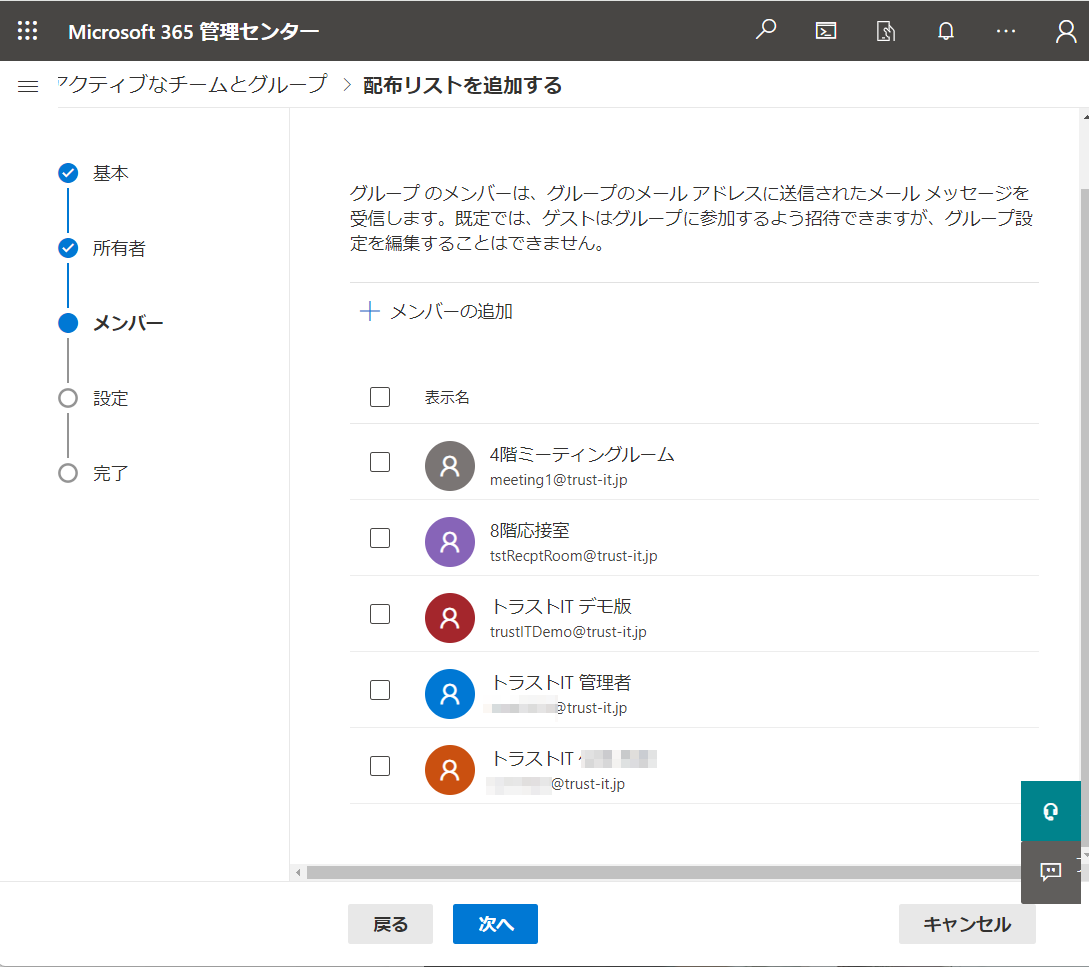
Task: Click avatar of 8階応接室
Action: click(x=449, y=542)
